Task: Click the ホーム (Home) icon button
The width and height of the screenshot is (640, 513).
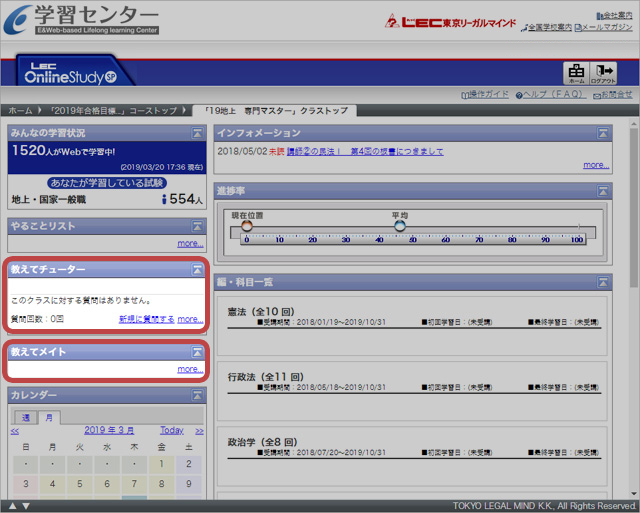Action: point(576,73)
